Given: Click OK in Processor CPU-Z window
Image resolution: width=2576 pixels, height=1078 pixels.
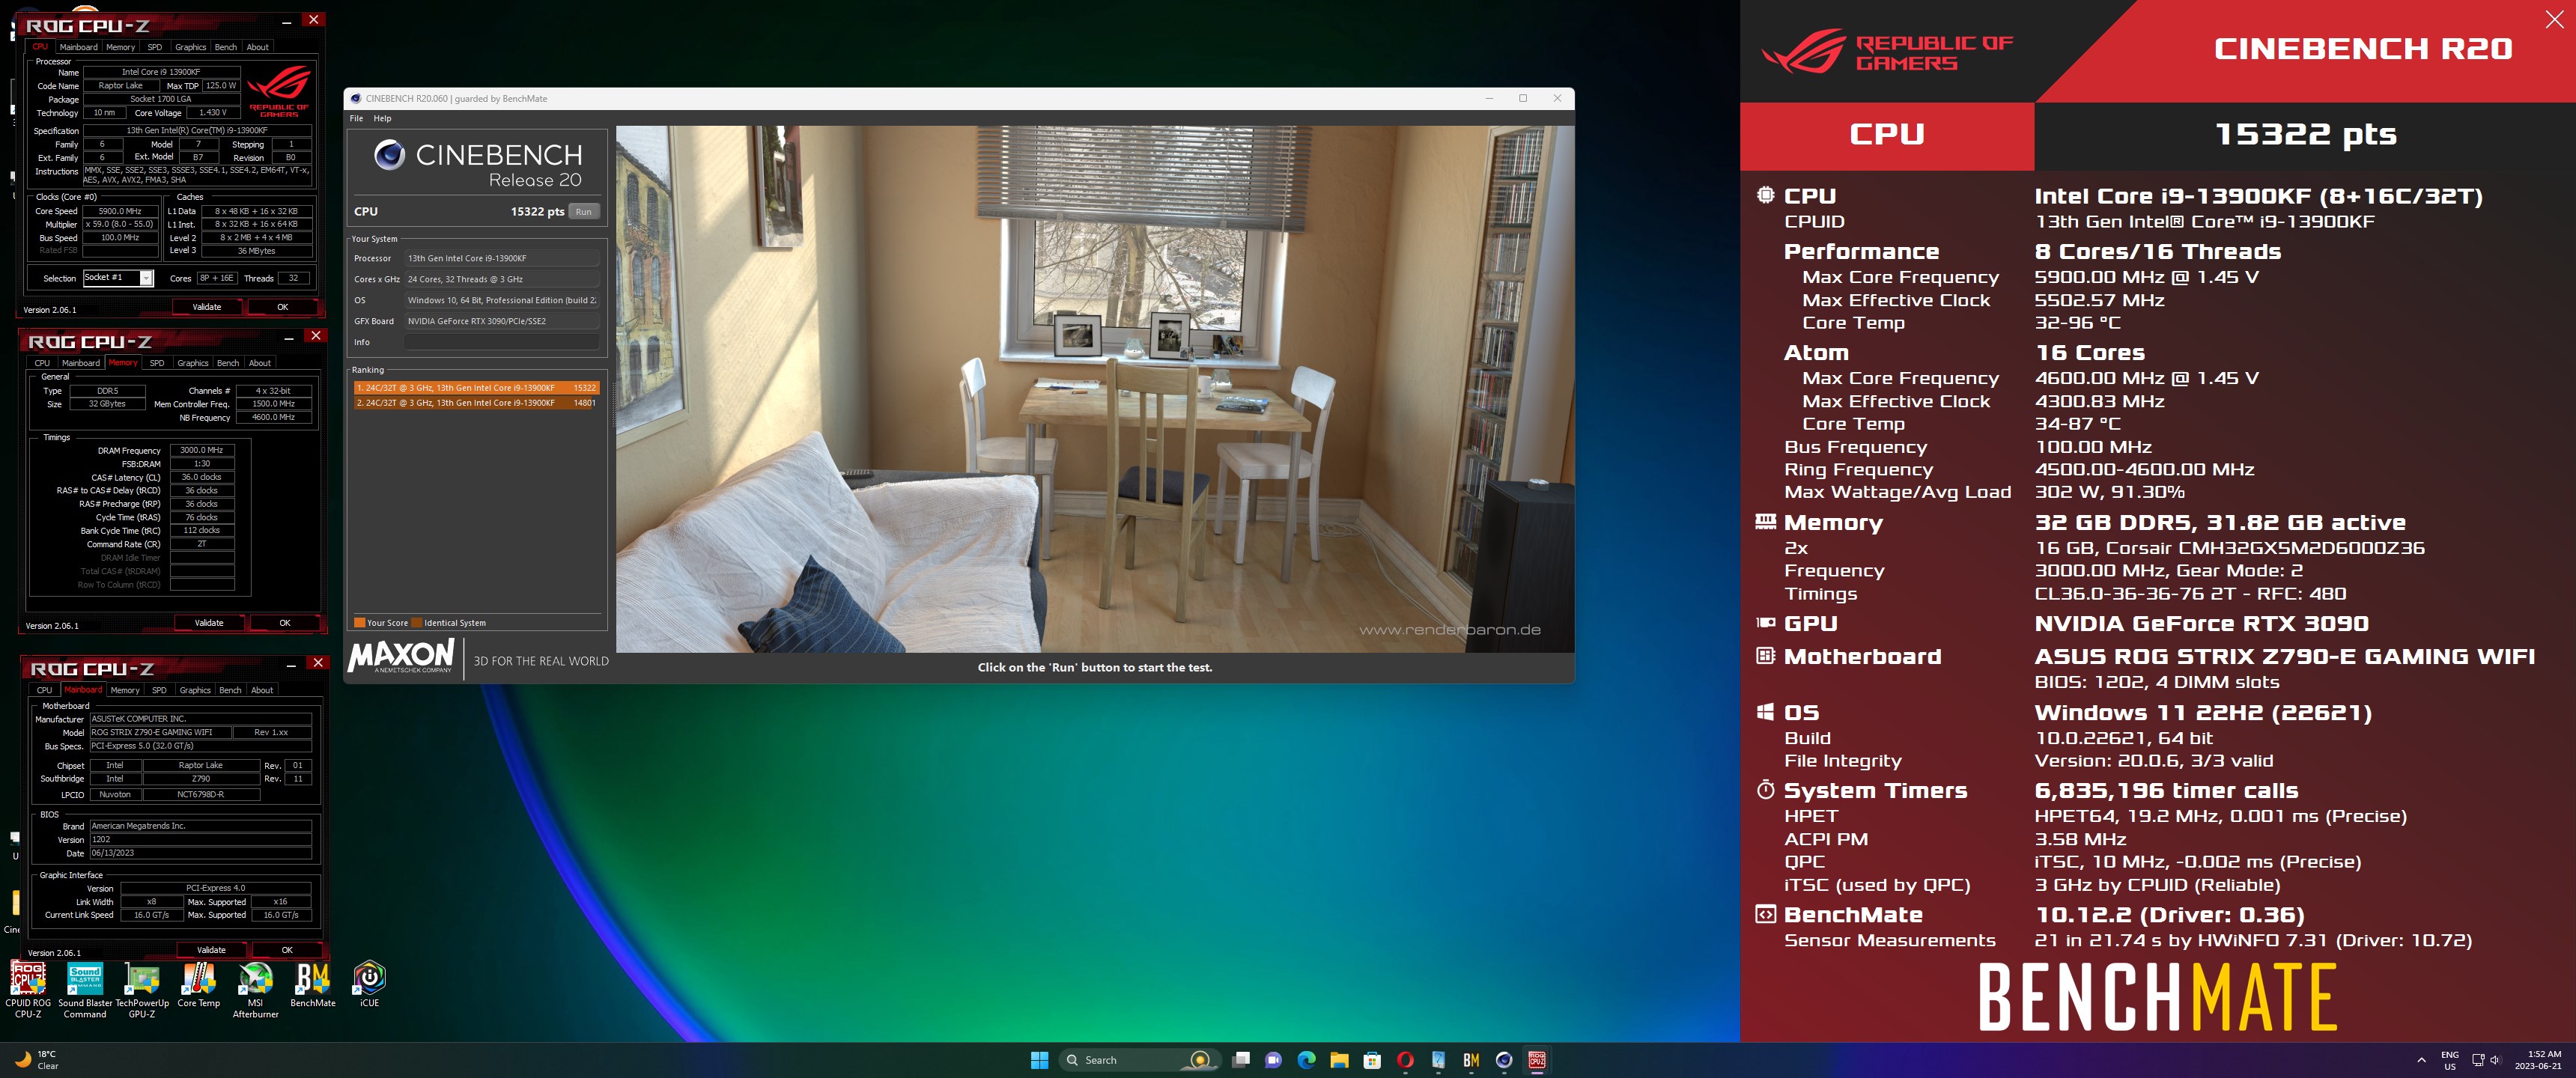Looking at the screenshot, I should (x=283, y=307).
